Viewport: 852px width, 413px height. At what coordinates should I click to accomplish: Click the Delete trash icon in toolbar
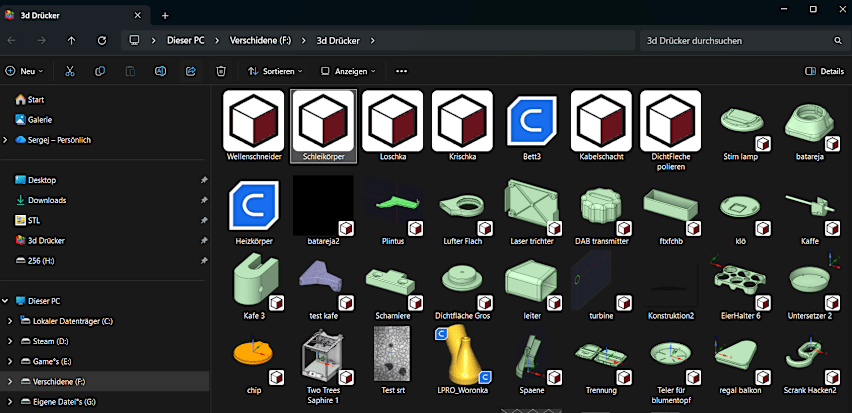click(221, 71)
